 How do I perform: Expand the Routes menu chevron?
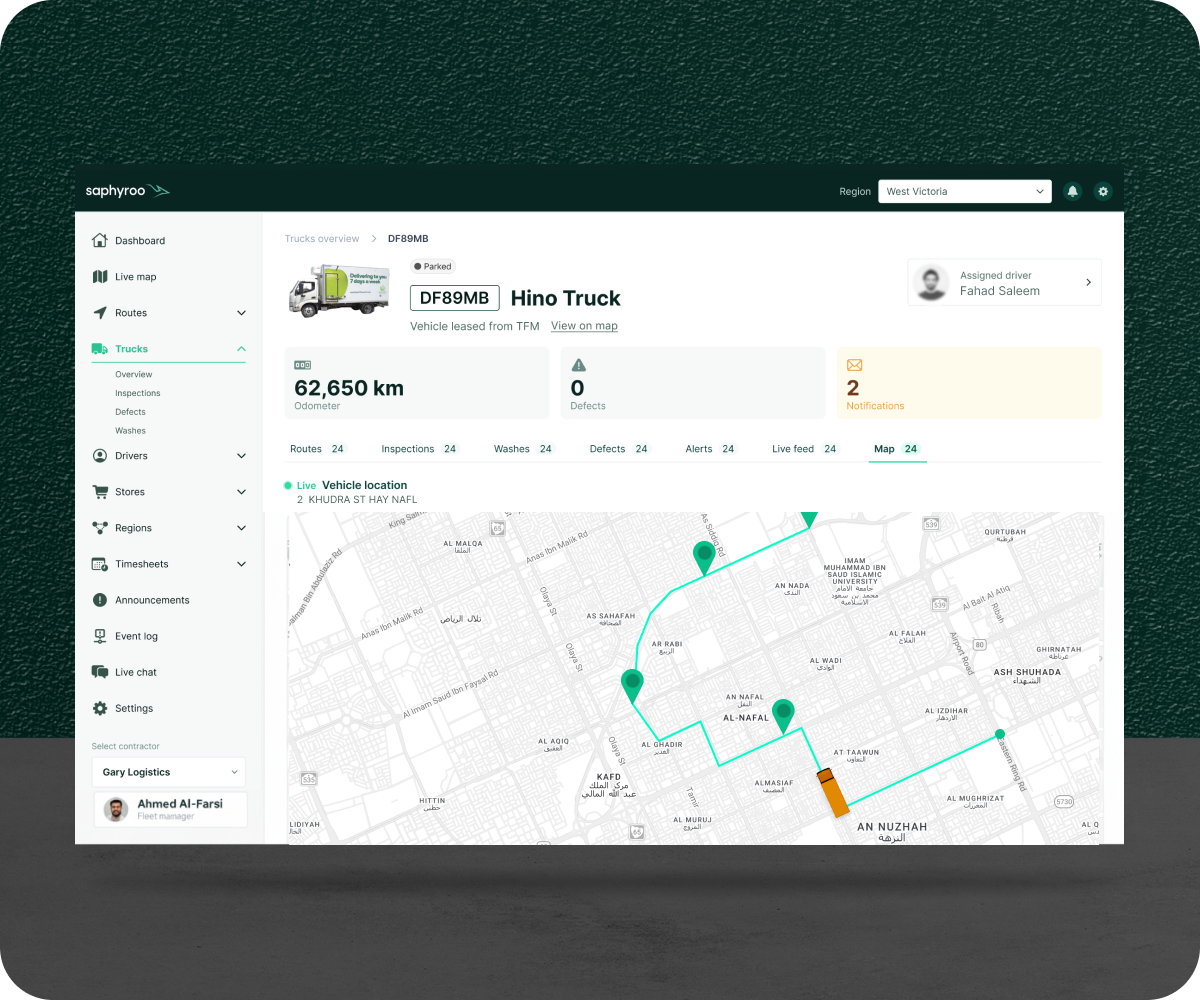[241, 313]
